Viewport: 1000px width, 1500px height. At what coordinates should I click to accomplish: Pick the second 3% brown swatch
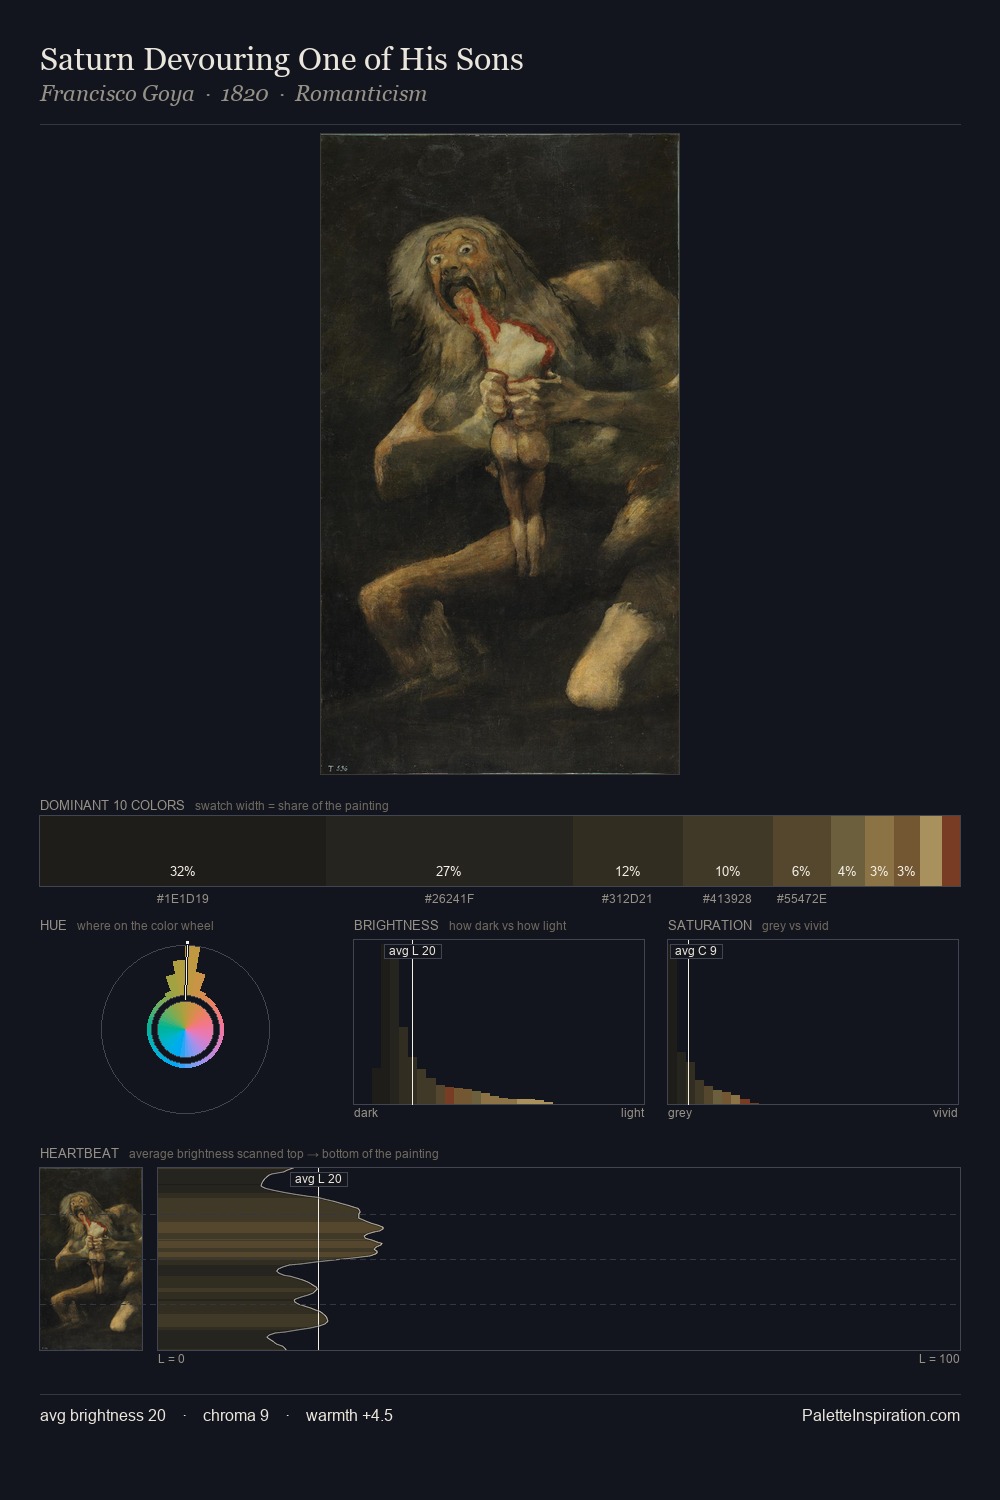(907, 851)
